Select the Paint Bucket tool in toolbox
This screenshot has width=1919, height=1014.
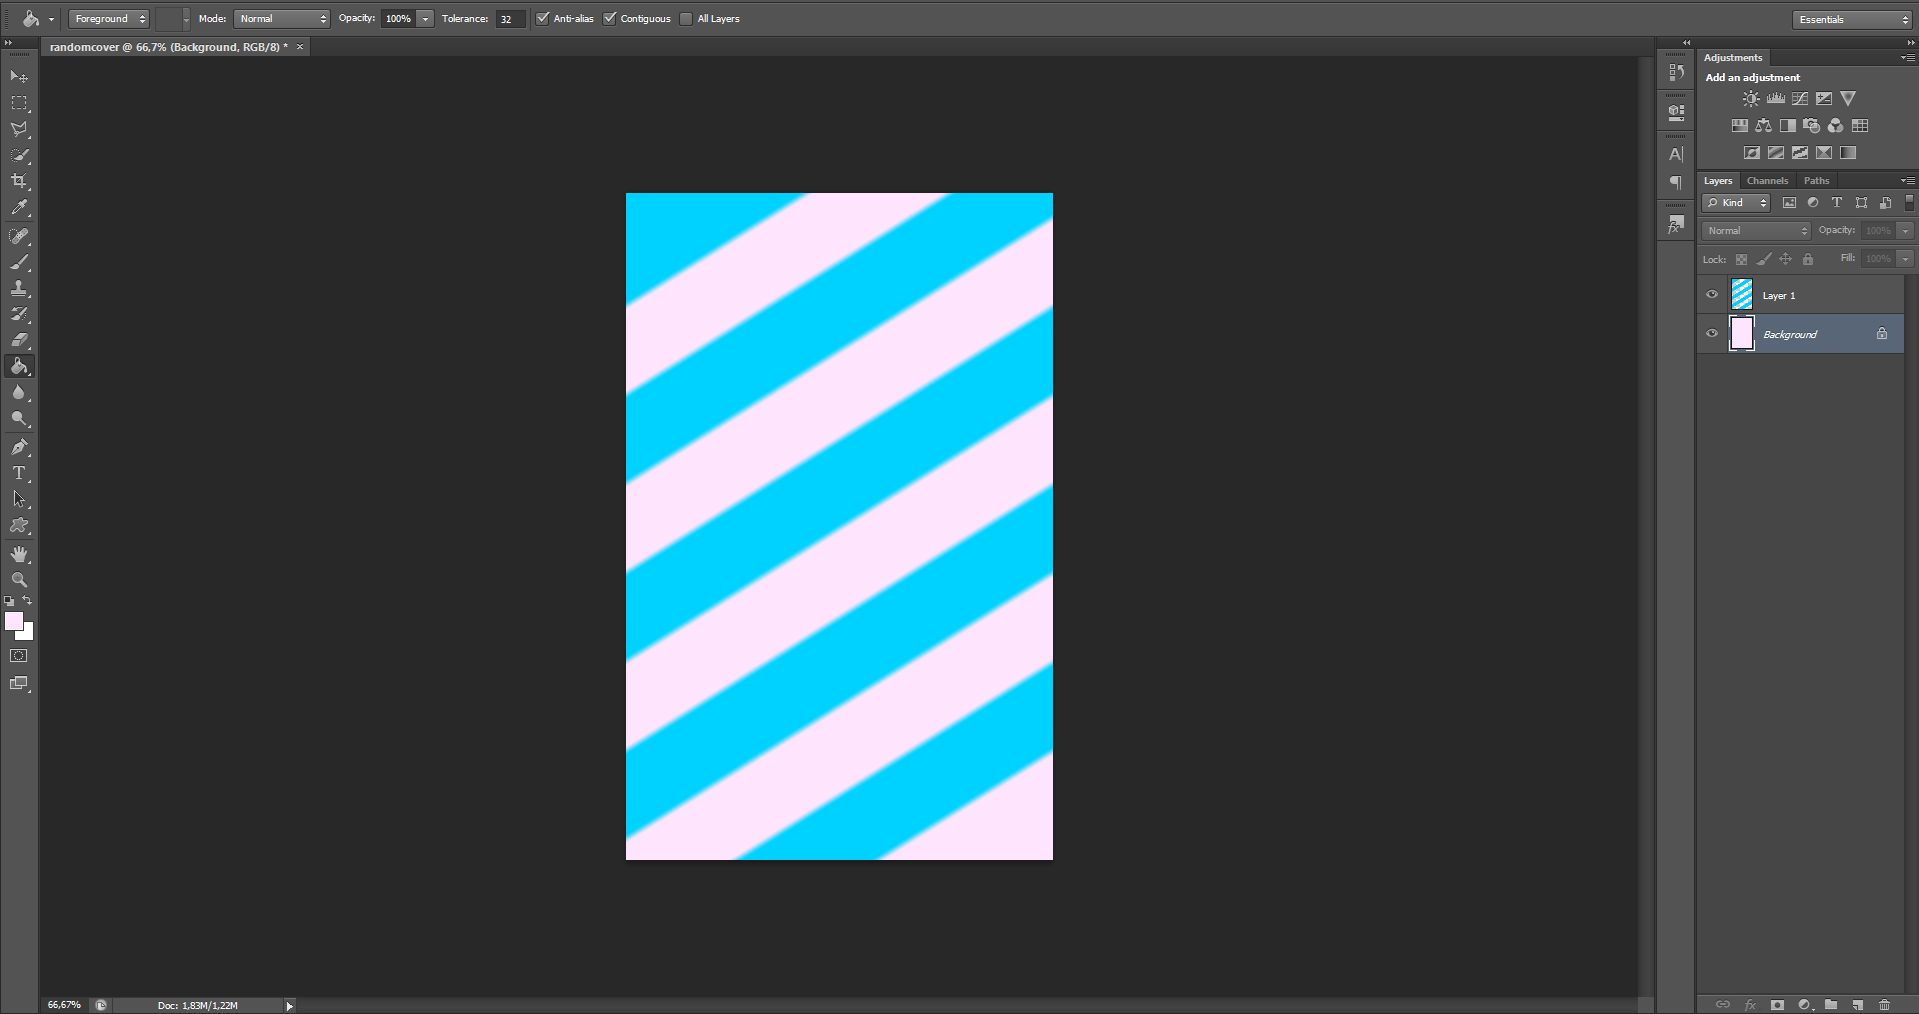pyautogui.click(x=19, y=366)
